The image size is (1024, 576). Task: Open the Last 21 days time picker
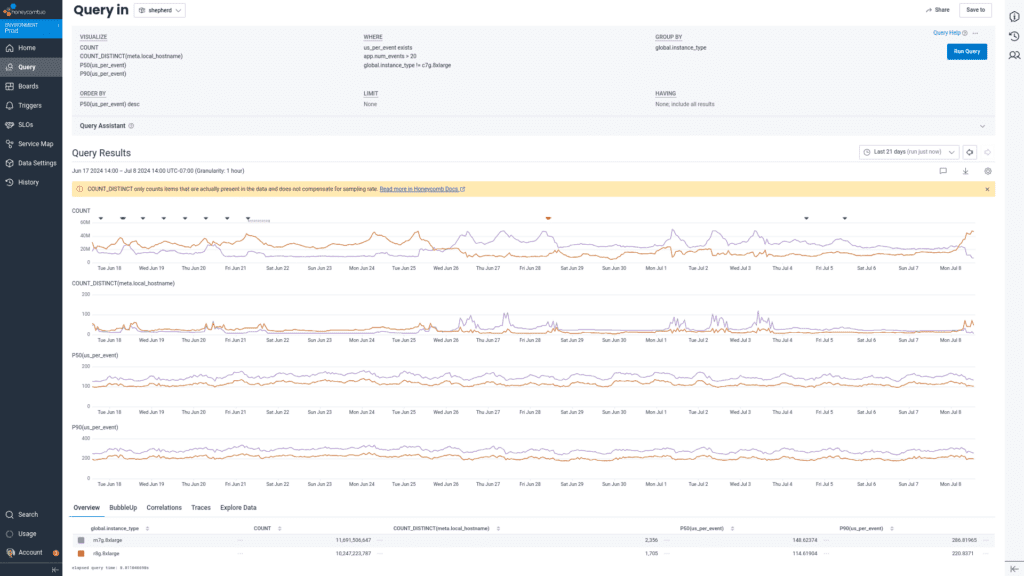tap(908, 152)
